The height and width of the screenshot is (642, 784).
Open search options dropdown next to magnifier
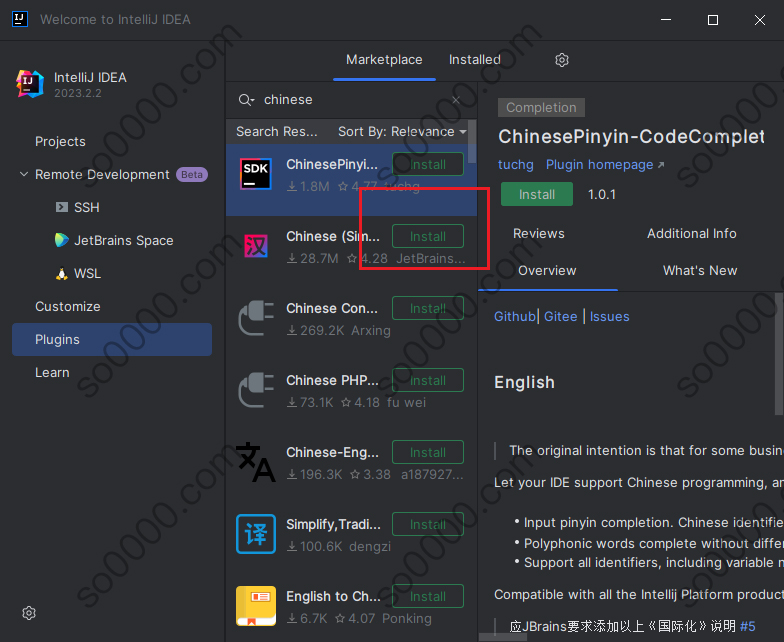252,102
